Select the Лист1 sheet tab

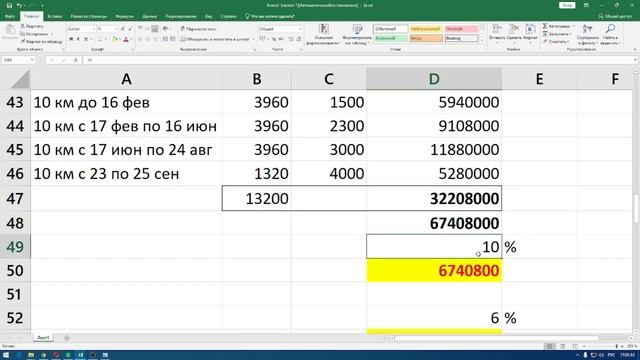[x=43, y=338]
